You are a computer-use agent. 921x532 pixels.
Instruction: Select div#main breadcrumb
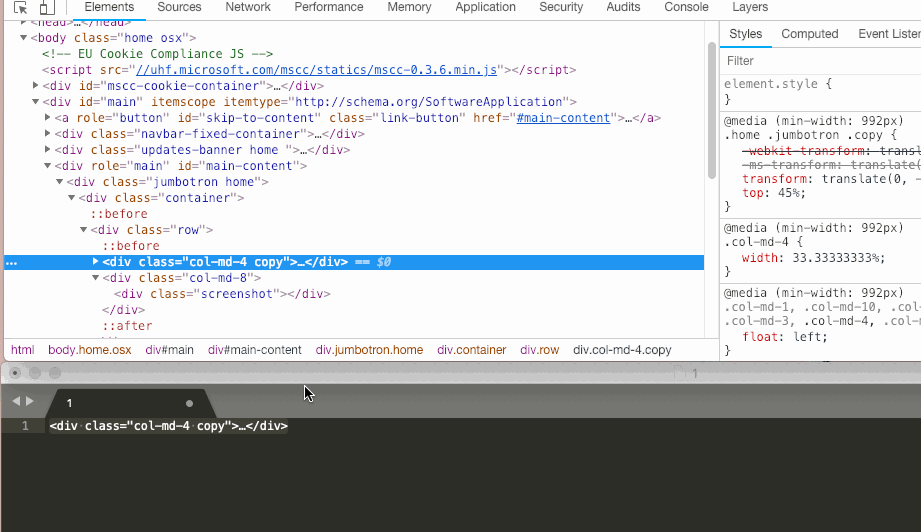(170, 350)
